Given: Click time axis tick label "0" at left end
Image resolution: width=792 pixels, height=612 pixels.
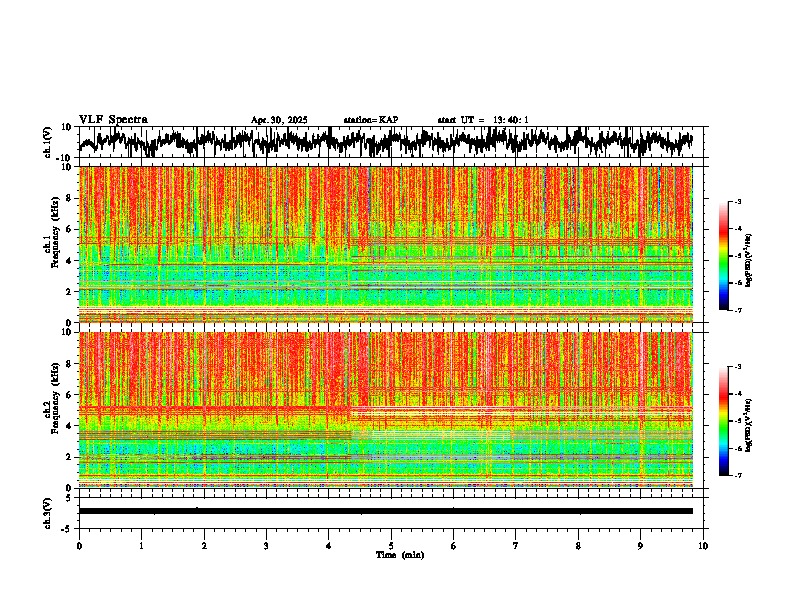Looking at the screenshot, I should 79,546.
